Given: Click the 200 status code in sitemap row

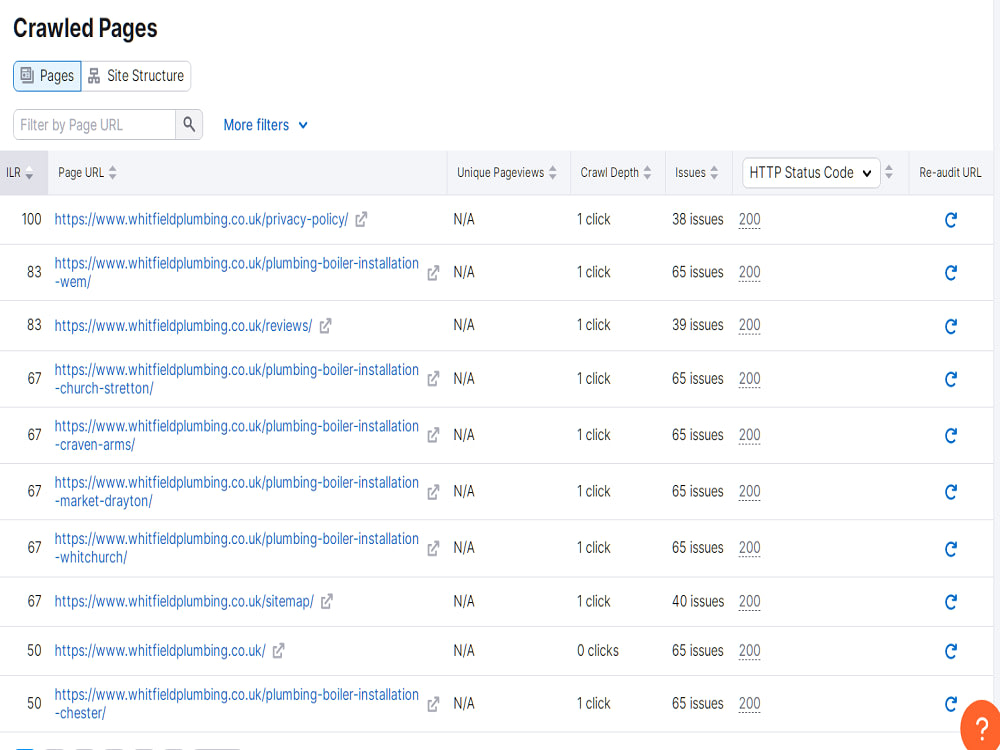Looking at the screenshot, I should tap(749, 602).
